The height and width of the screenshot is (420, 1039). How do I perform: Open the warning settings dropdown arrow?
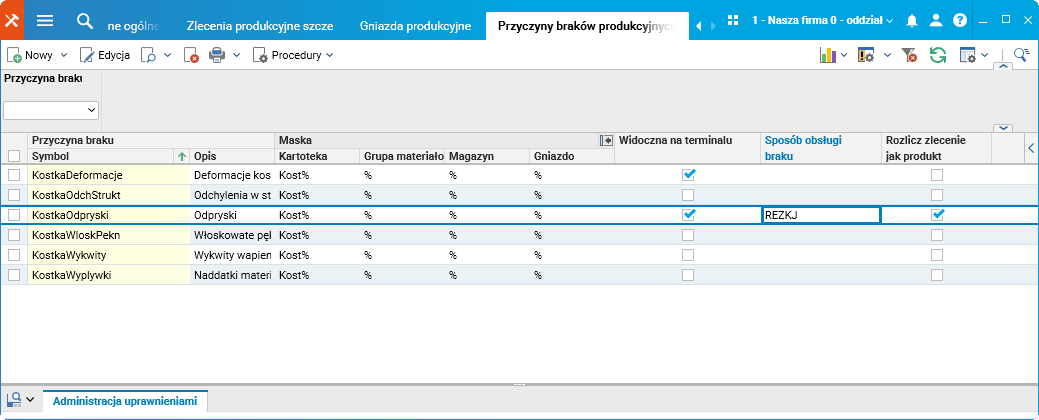pyautogui.click(x=887, y=56)
